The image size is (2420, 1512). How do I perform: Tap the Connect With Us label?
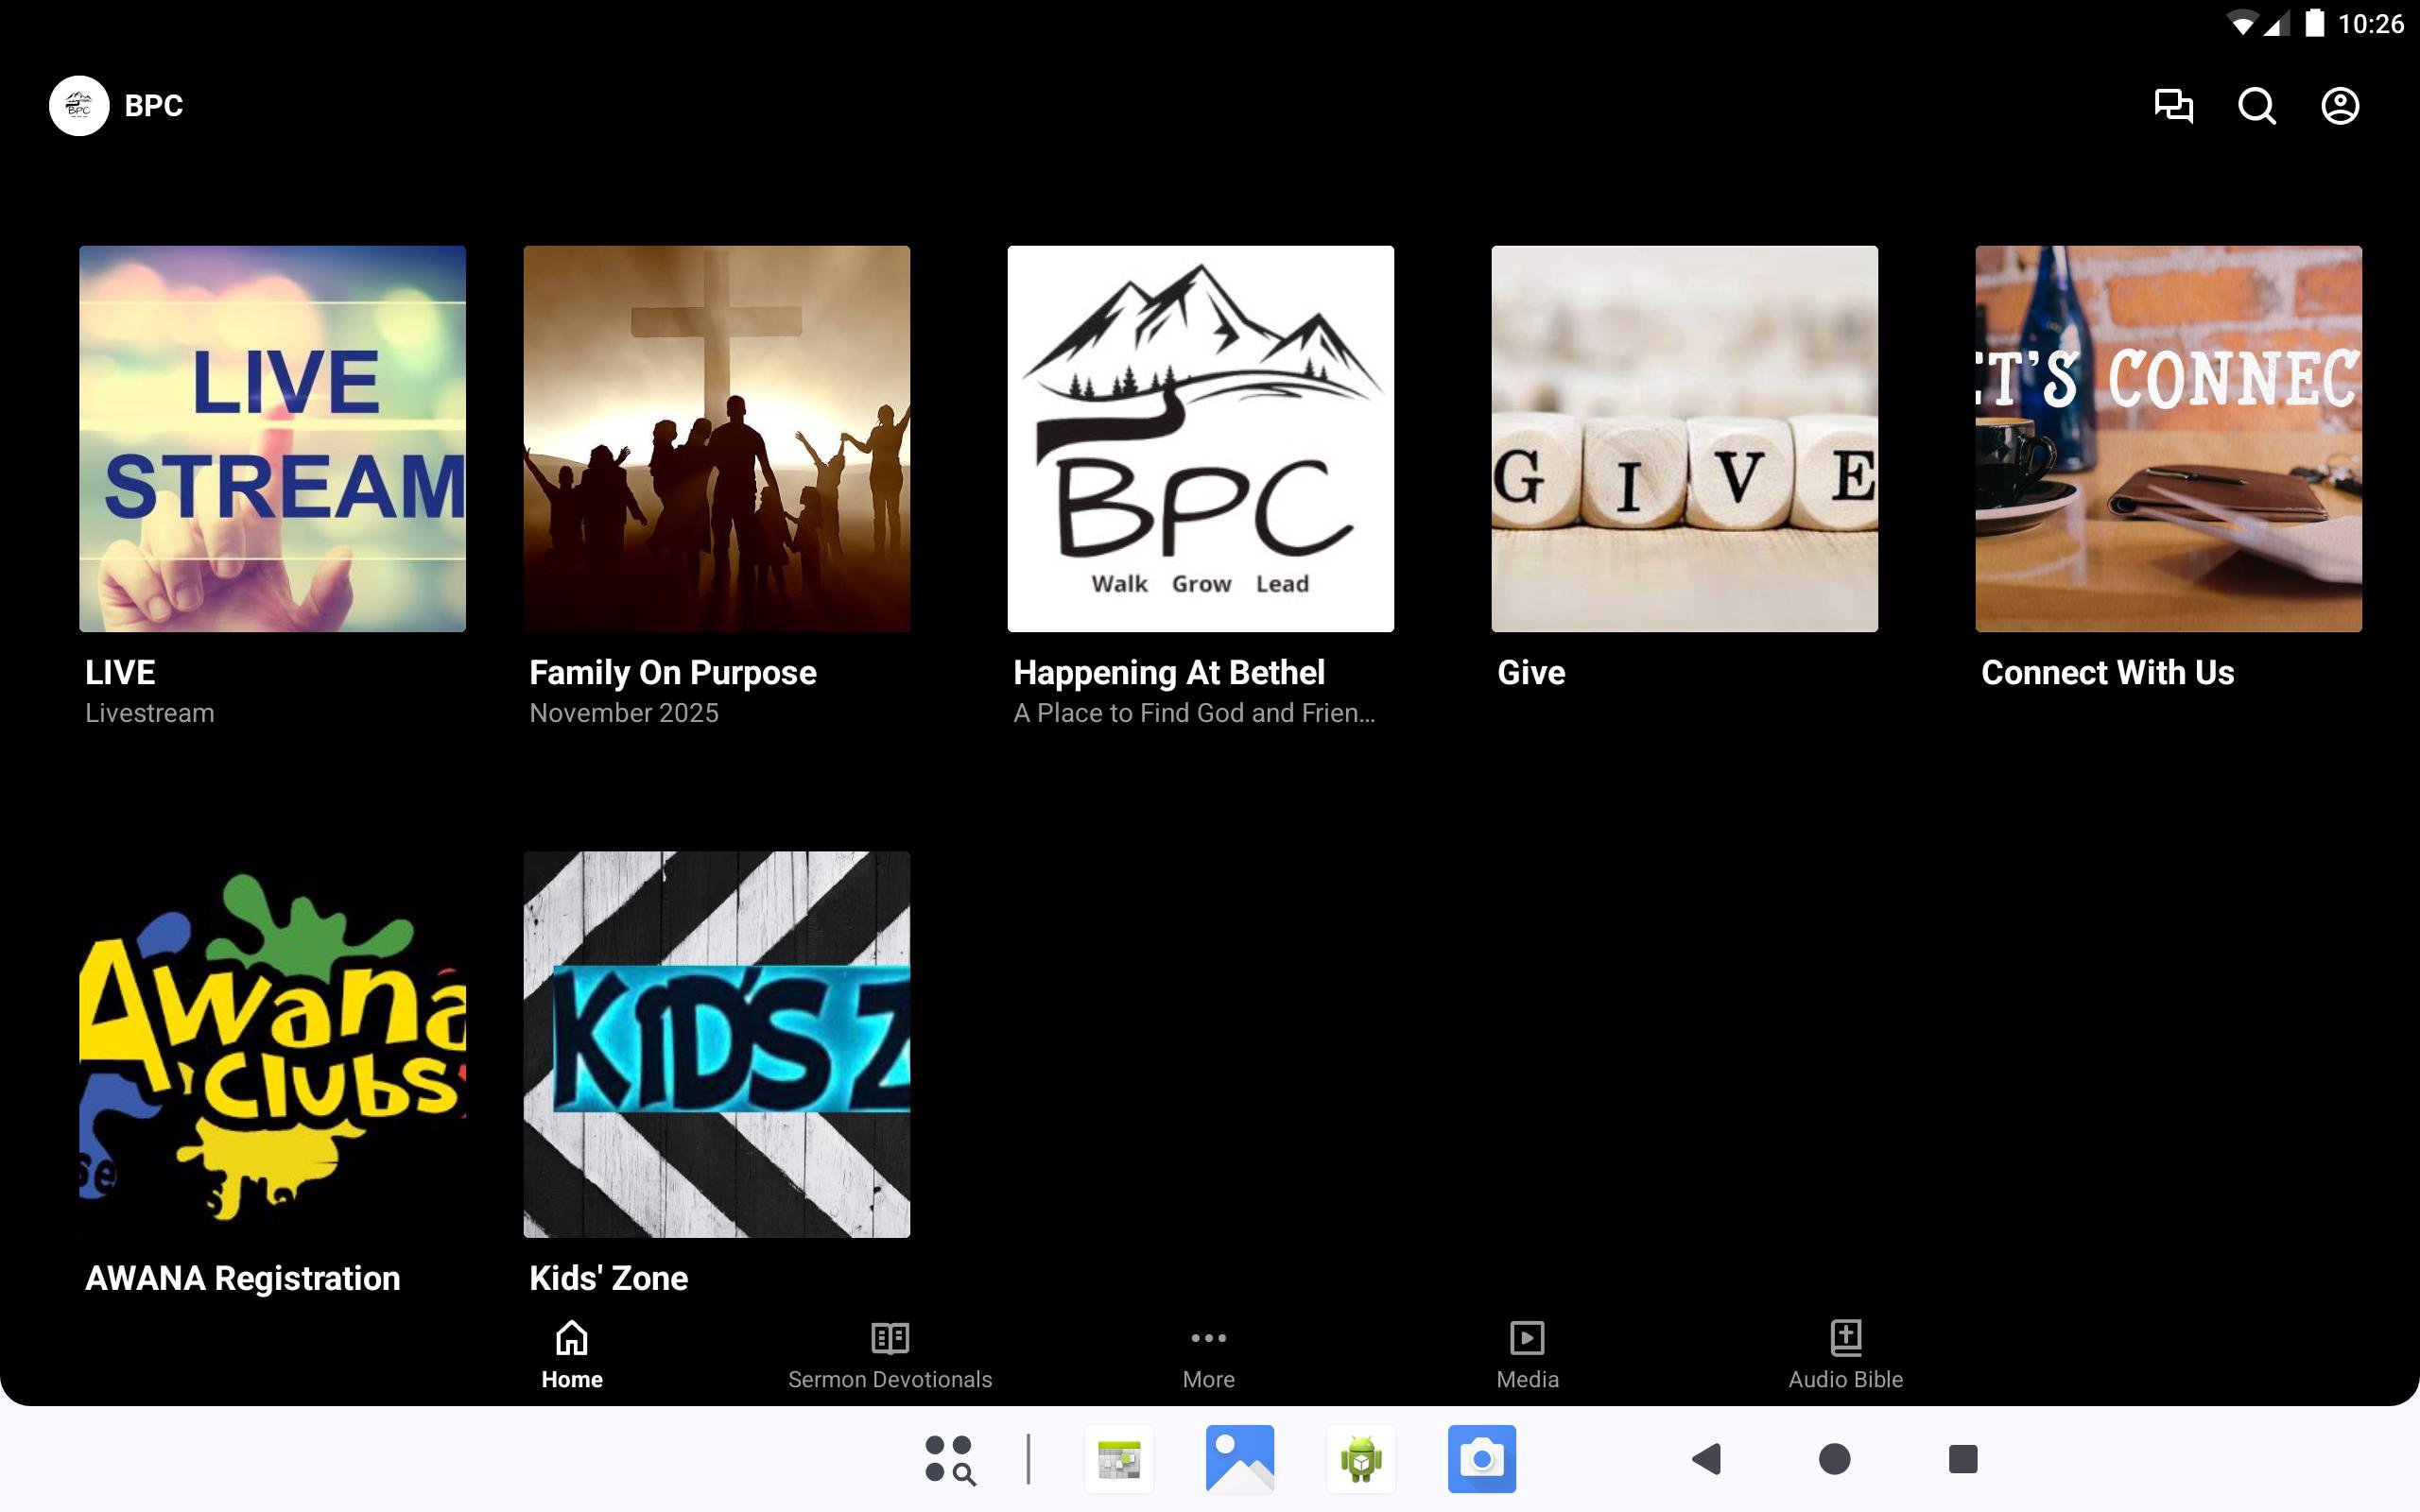click(2107, 672)
